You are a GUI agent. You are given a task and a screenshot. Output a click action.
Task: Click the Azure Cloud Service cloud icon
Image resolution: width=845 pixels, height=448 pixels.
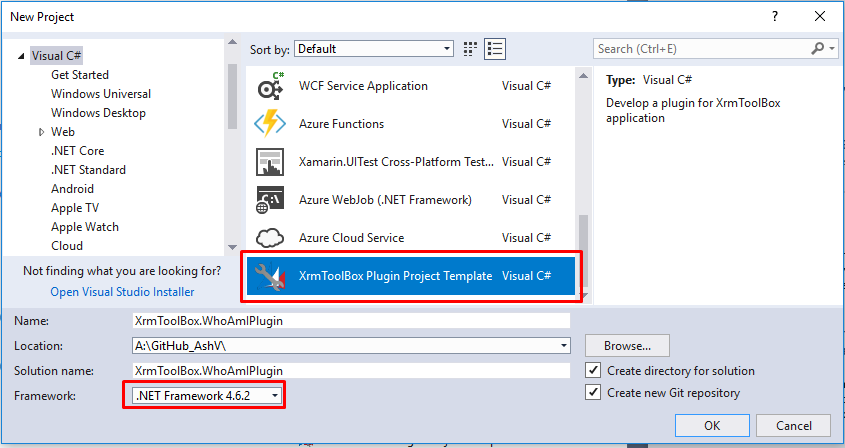pos(270,238)
